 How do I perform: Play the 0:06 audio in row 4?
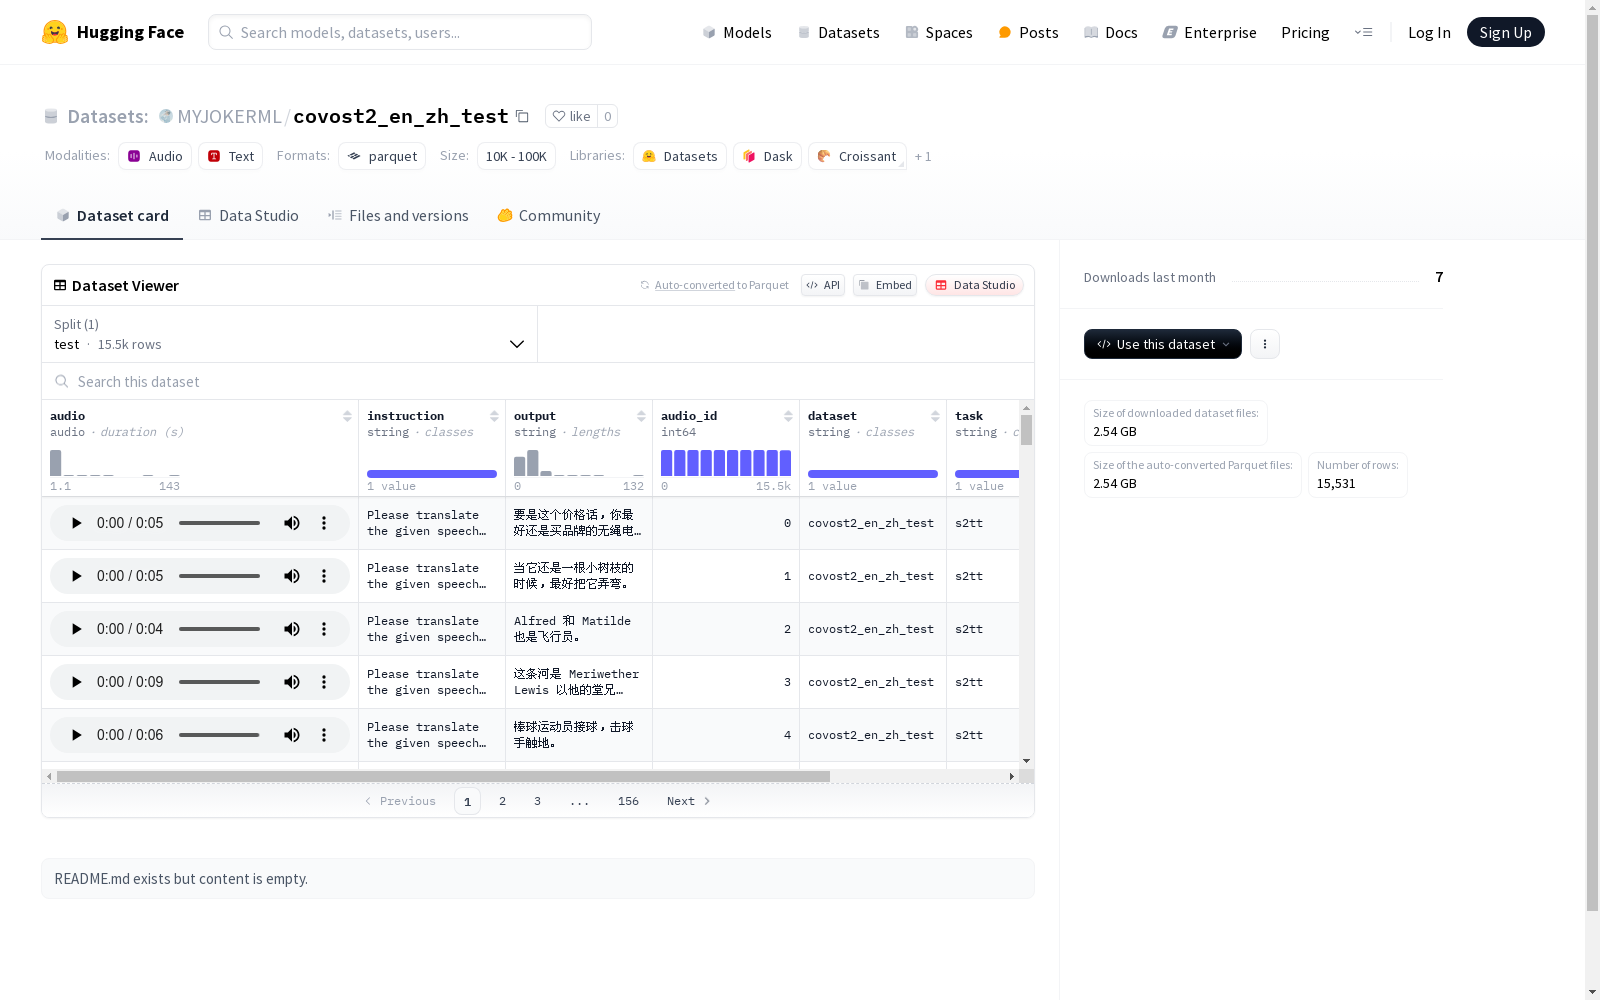tap(76, 735)
